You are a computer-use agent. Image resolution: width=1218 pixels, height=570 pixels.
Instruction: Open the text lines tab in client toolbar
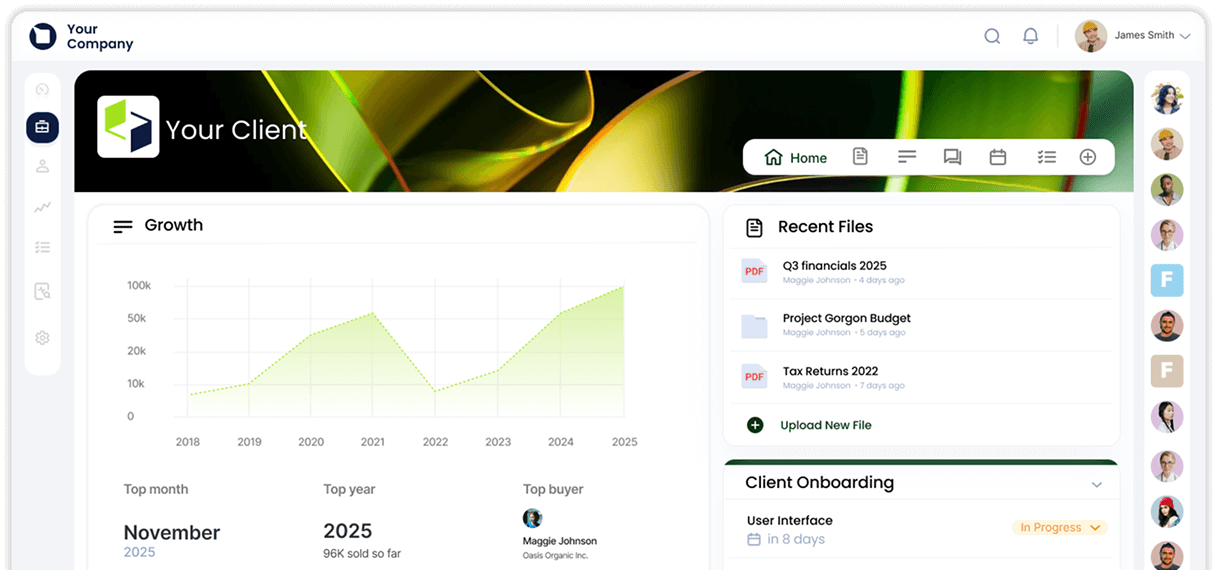coord(907,157)
